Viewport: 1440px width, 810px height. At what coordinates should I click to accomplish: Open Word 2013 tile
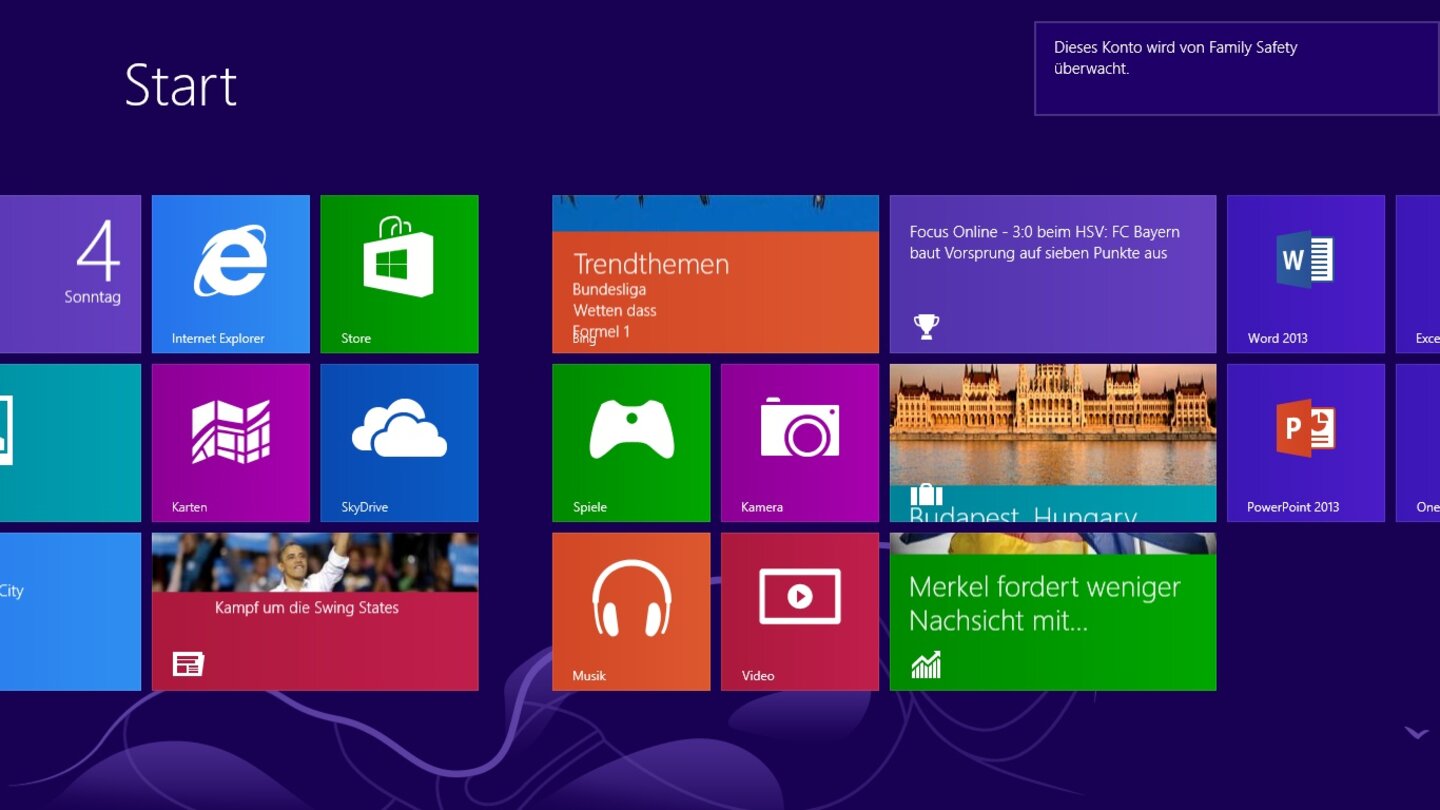coord(1306,274)
